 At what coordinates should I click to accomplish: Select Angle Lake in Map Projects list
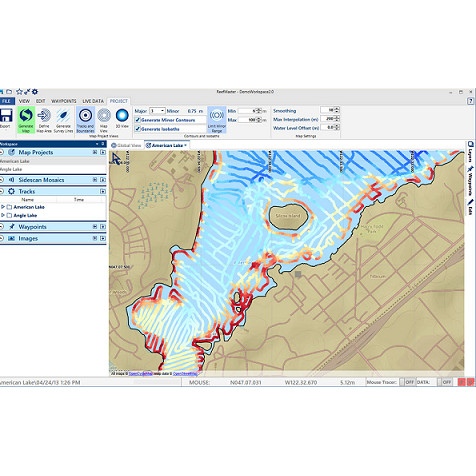click(53, 169)
